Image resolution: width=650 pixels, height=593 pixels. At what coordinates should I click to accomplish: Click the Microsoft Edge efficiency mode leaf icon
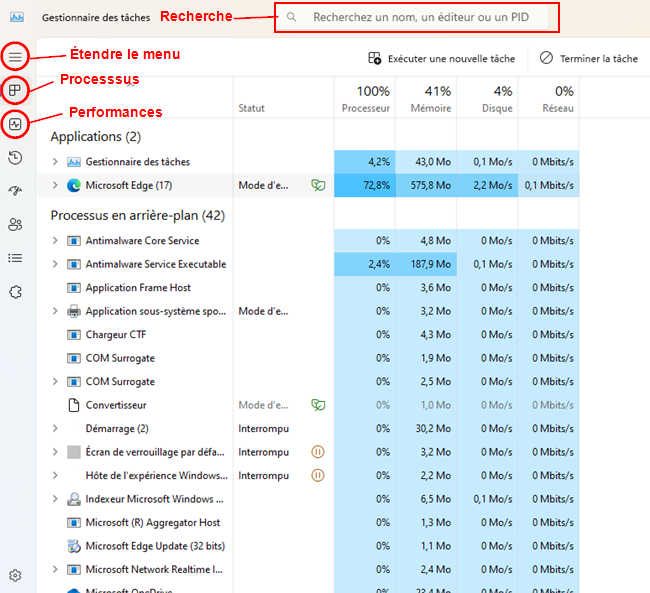318,185
